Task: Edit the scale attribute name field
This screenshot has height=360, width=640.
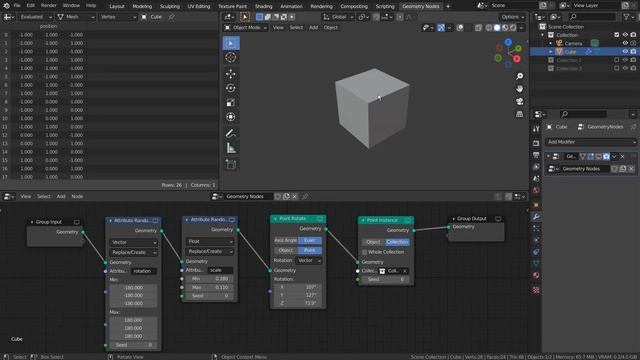Action: 220,270
